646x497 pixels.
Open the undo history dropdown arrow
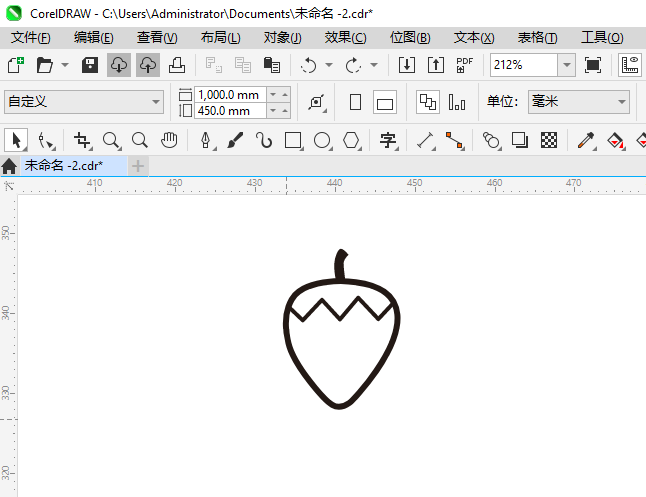[329, 65]
